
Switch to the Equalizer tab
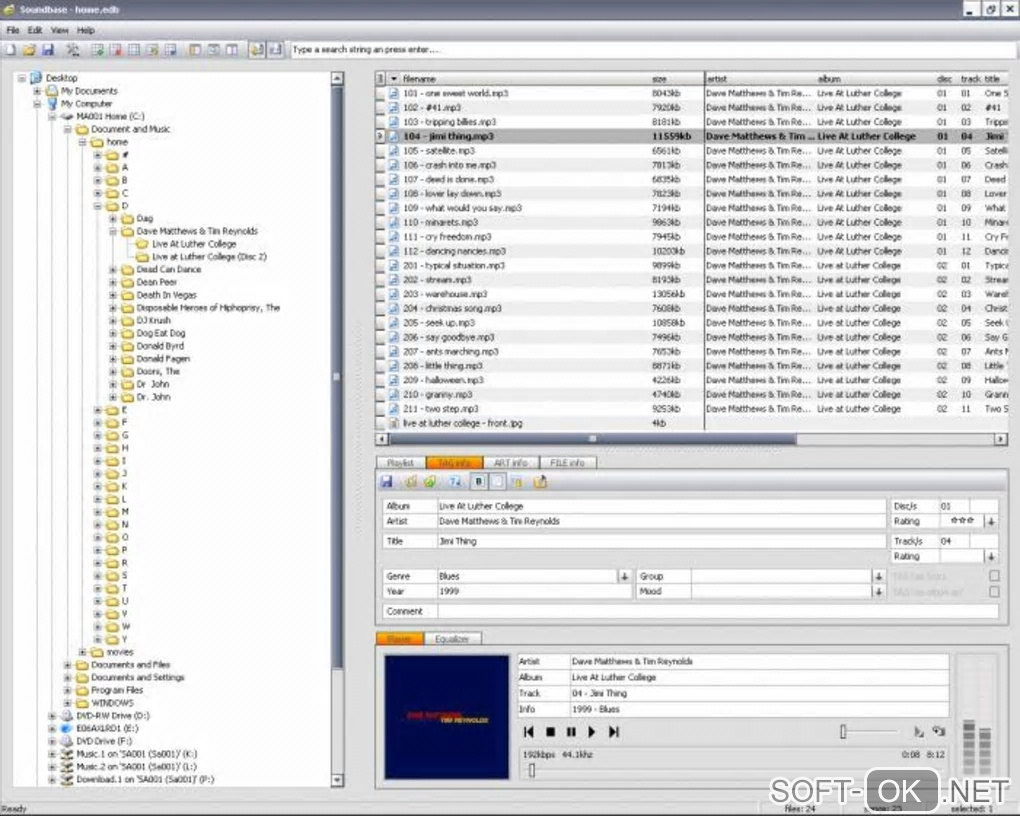click(x=453, y=638)
